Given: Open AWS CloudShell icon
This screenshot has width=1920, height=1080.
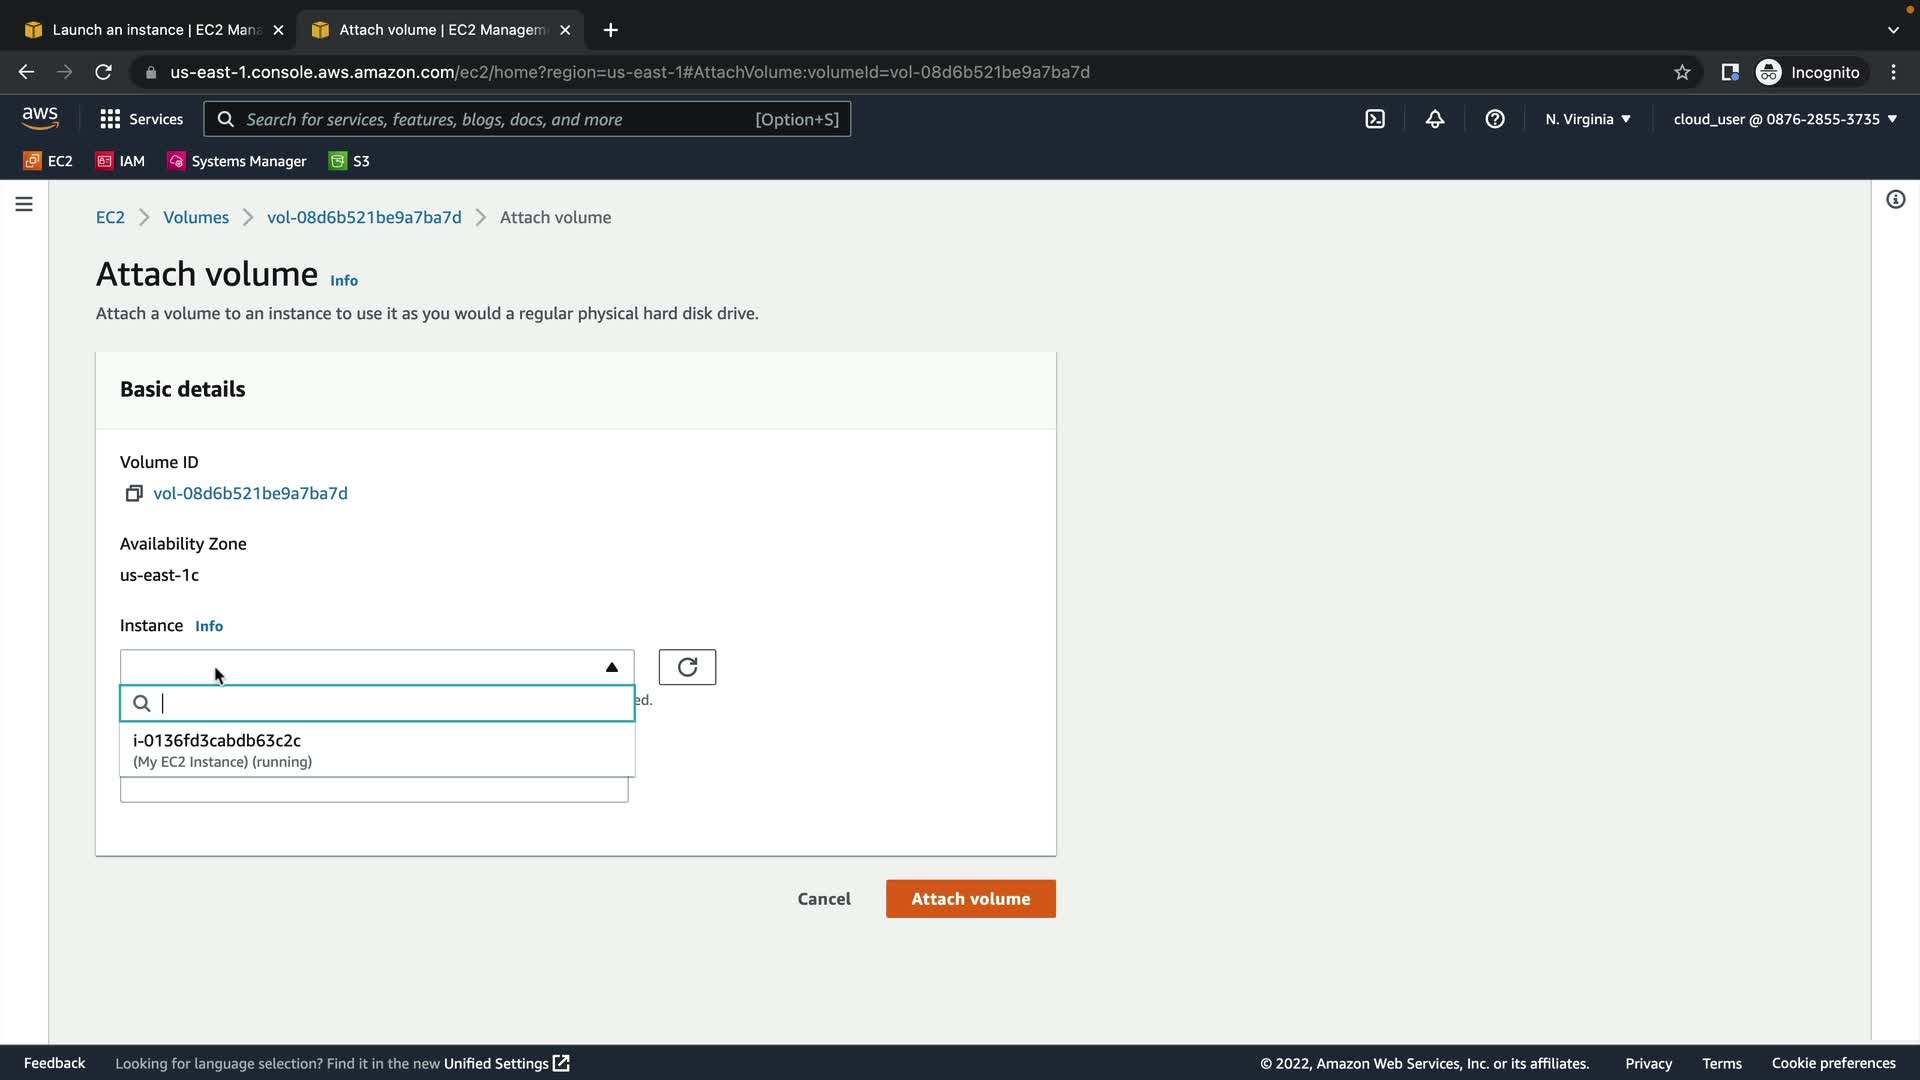Looking at the screenshot, I should pyautogui.click(x=1375, y=119).
